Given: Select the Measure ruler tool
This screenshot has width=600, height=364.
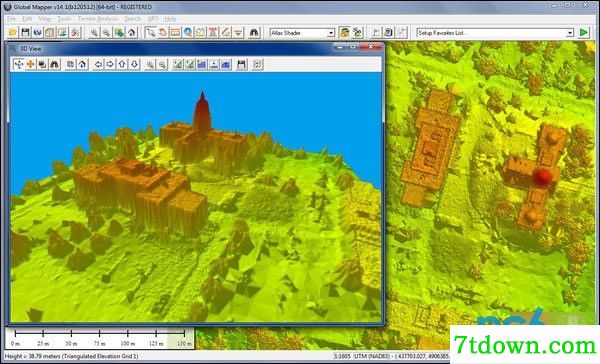Looking at the screenshot, I should pos(175,33).
